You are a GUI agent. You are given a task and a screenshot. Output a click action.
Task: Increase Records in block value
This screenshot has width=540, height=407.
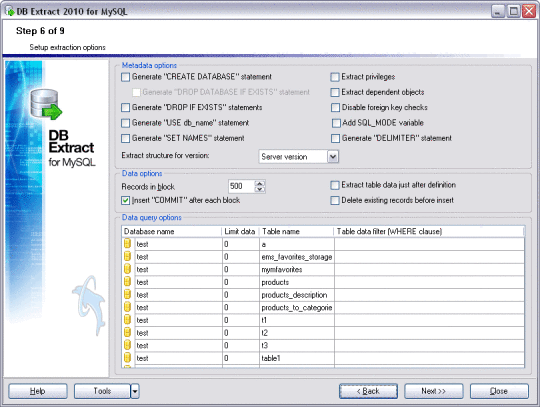(260, 183)
